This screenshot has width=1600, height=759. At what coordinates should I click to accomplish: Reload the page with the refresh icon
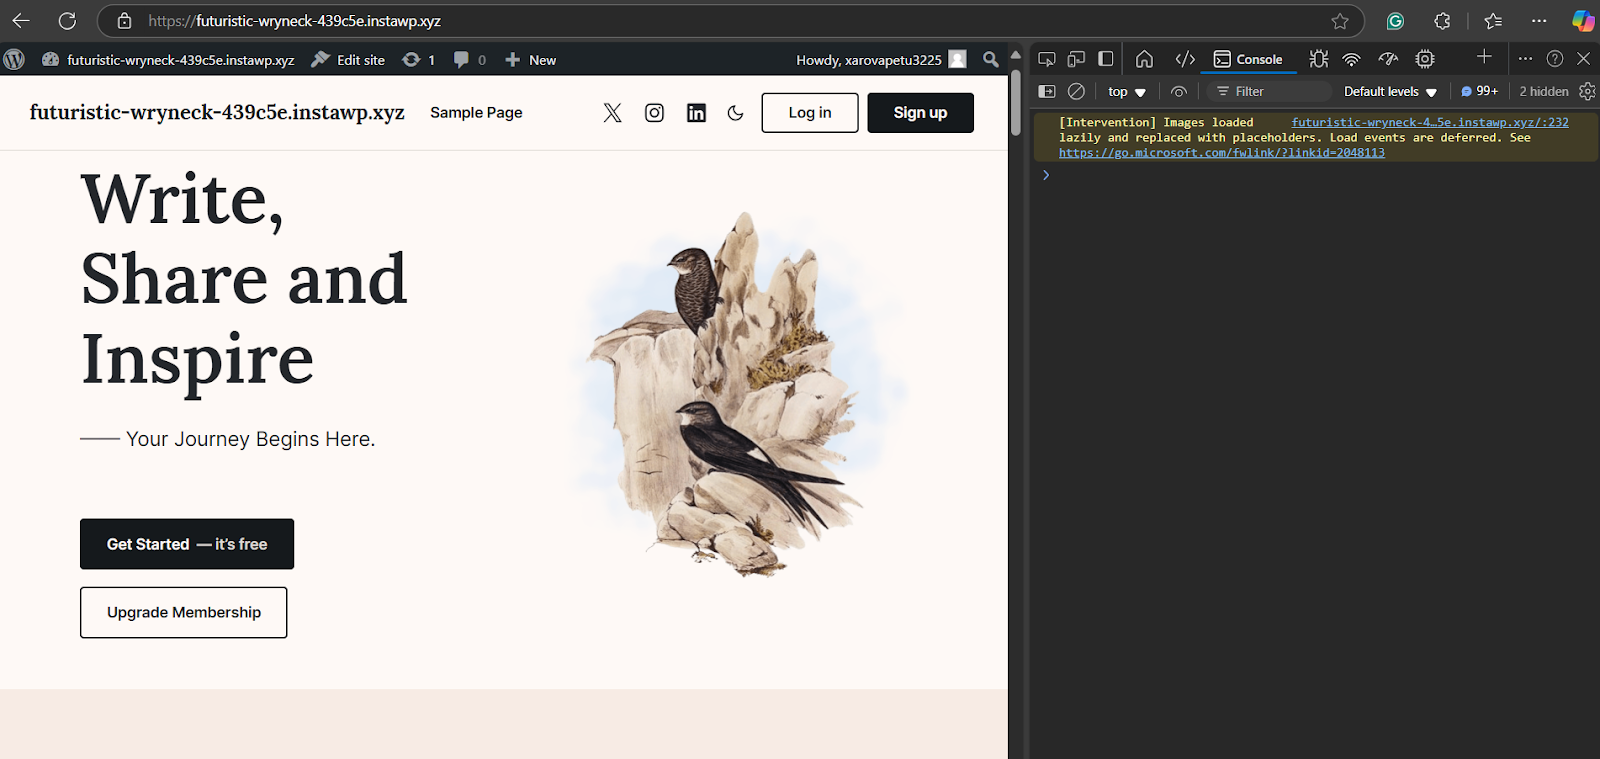[x=67, y=20]
